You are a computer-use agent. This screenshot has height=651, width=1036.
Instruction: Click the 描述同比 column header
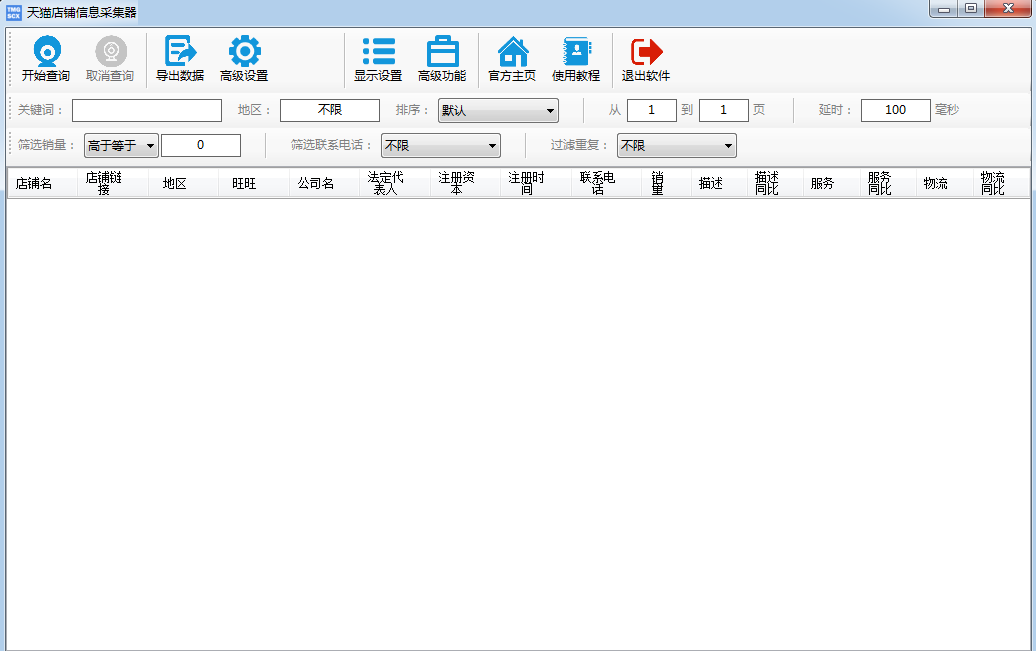tap(776, 183)
